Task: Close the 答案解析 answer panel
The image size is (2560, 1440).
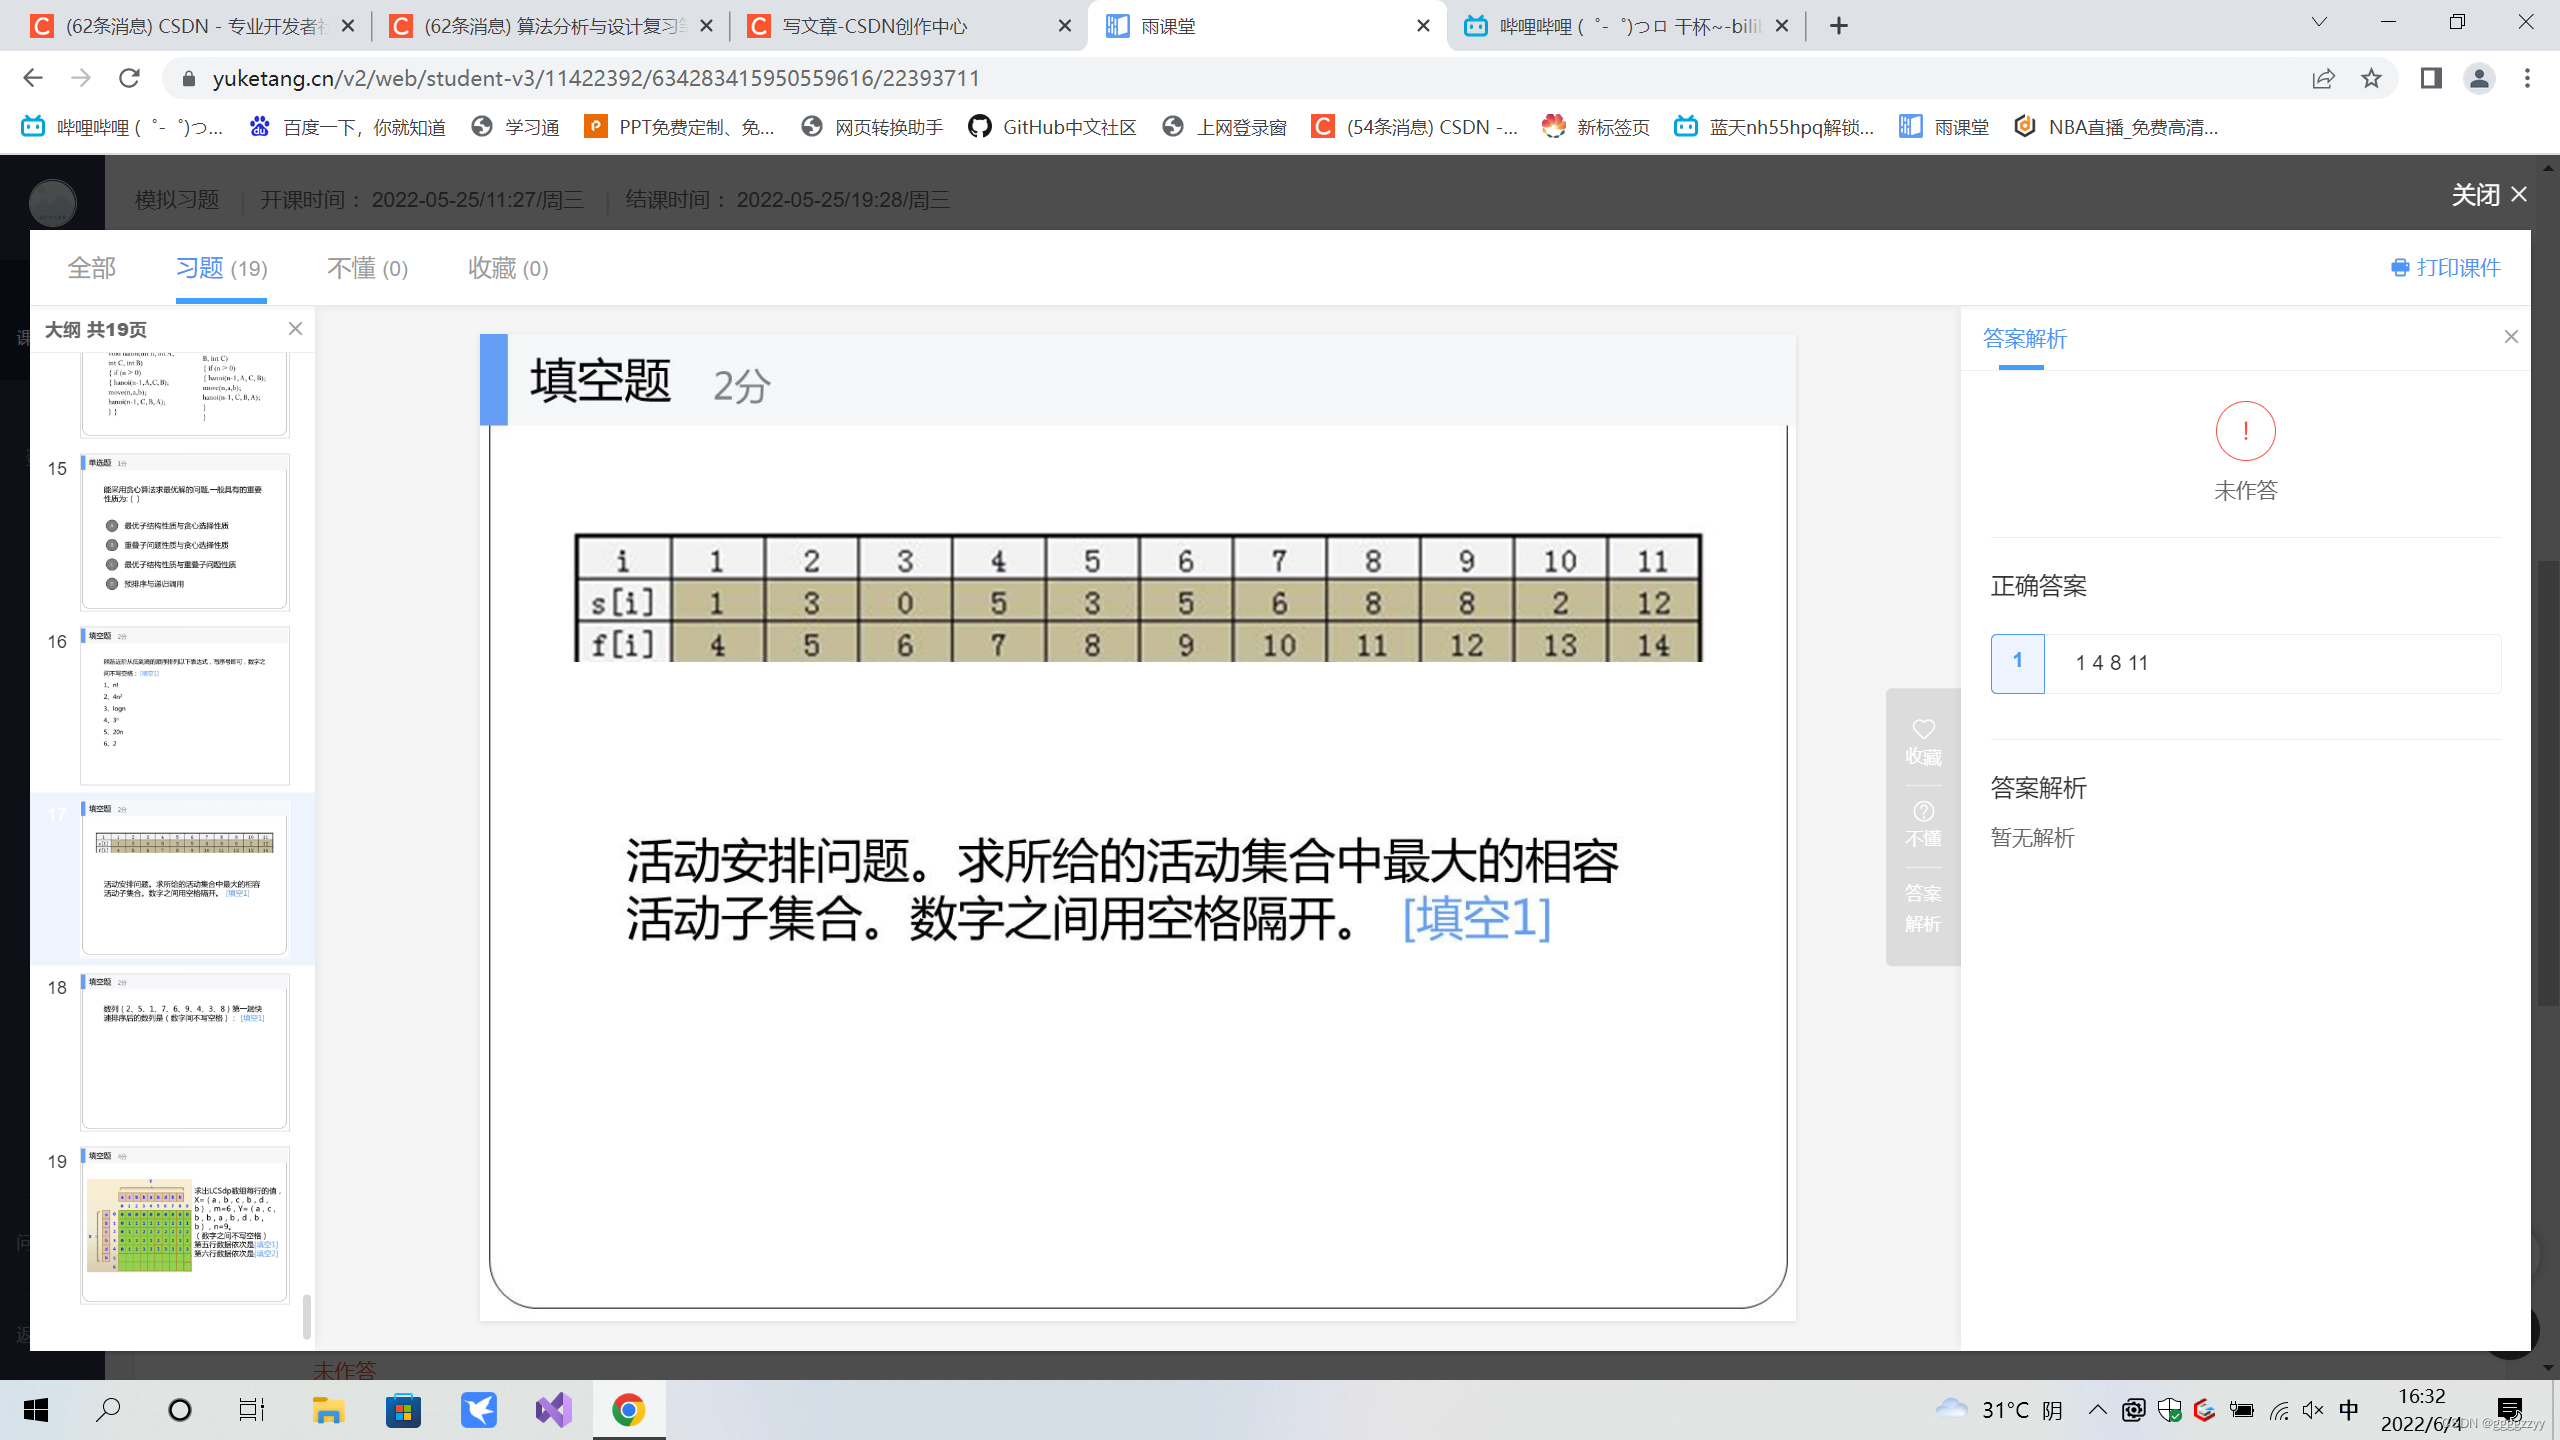Action: pyautogui.click(x=2511, y=337)
